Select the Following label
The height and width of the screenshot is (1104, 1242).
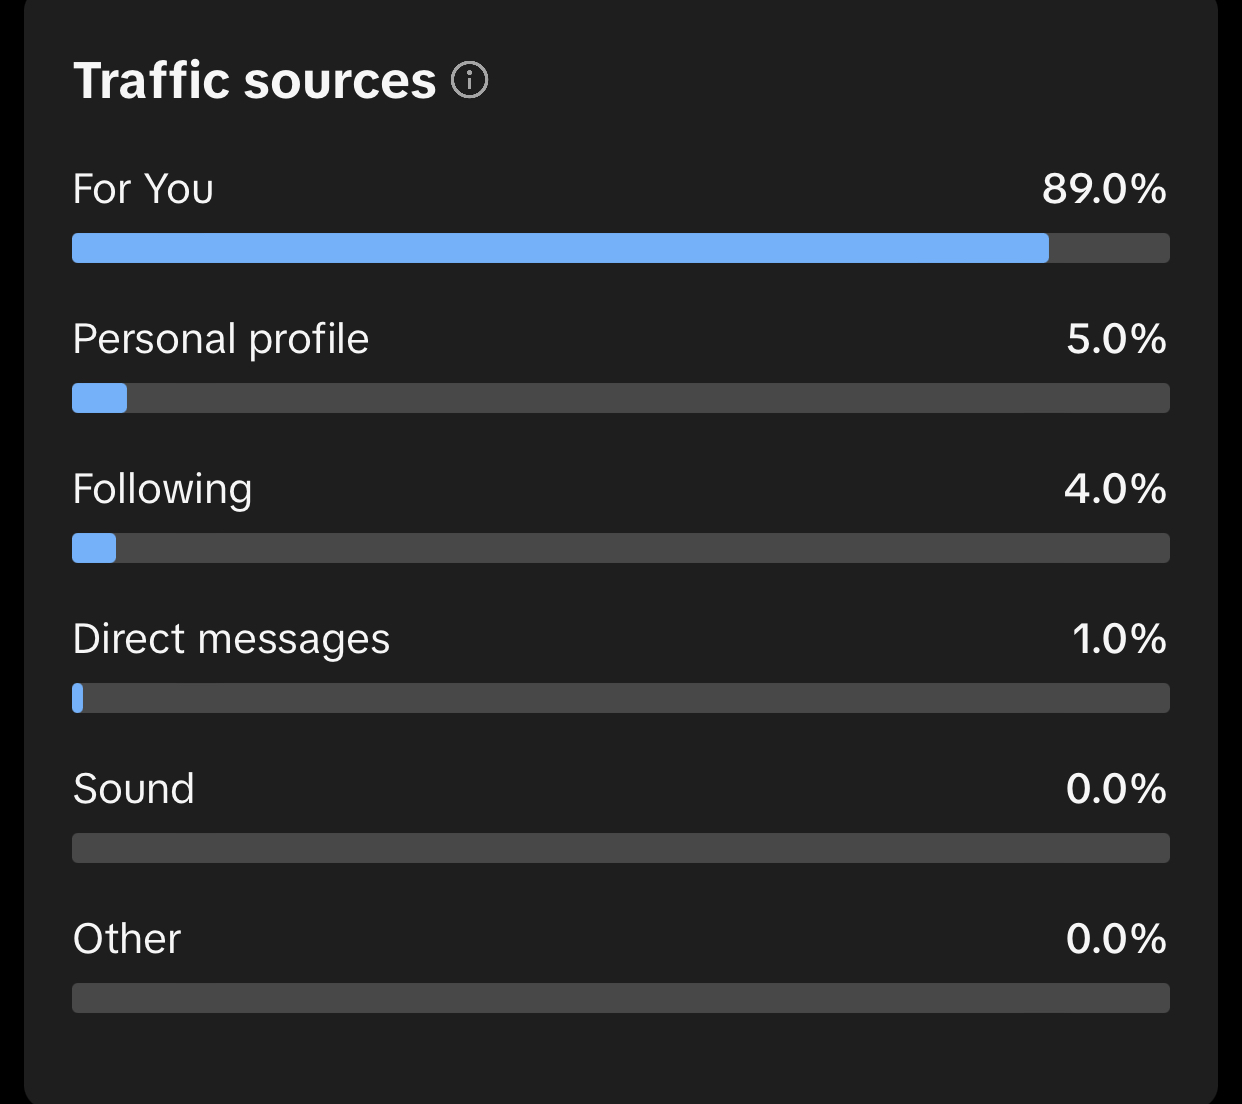coord(162,490)
